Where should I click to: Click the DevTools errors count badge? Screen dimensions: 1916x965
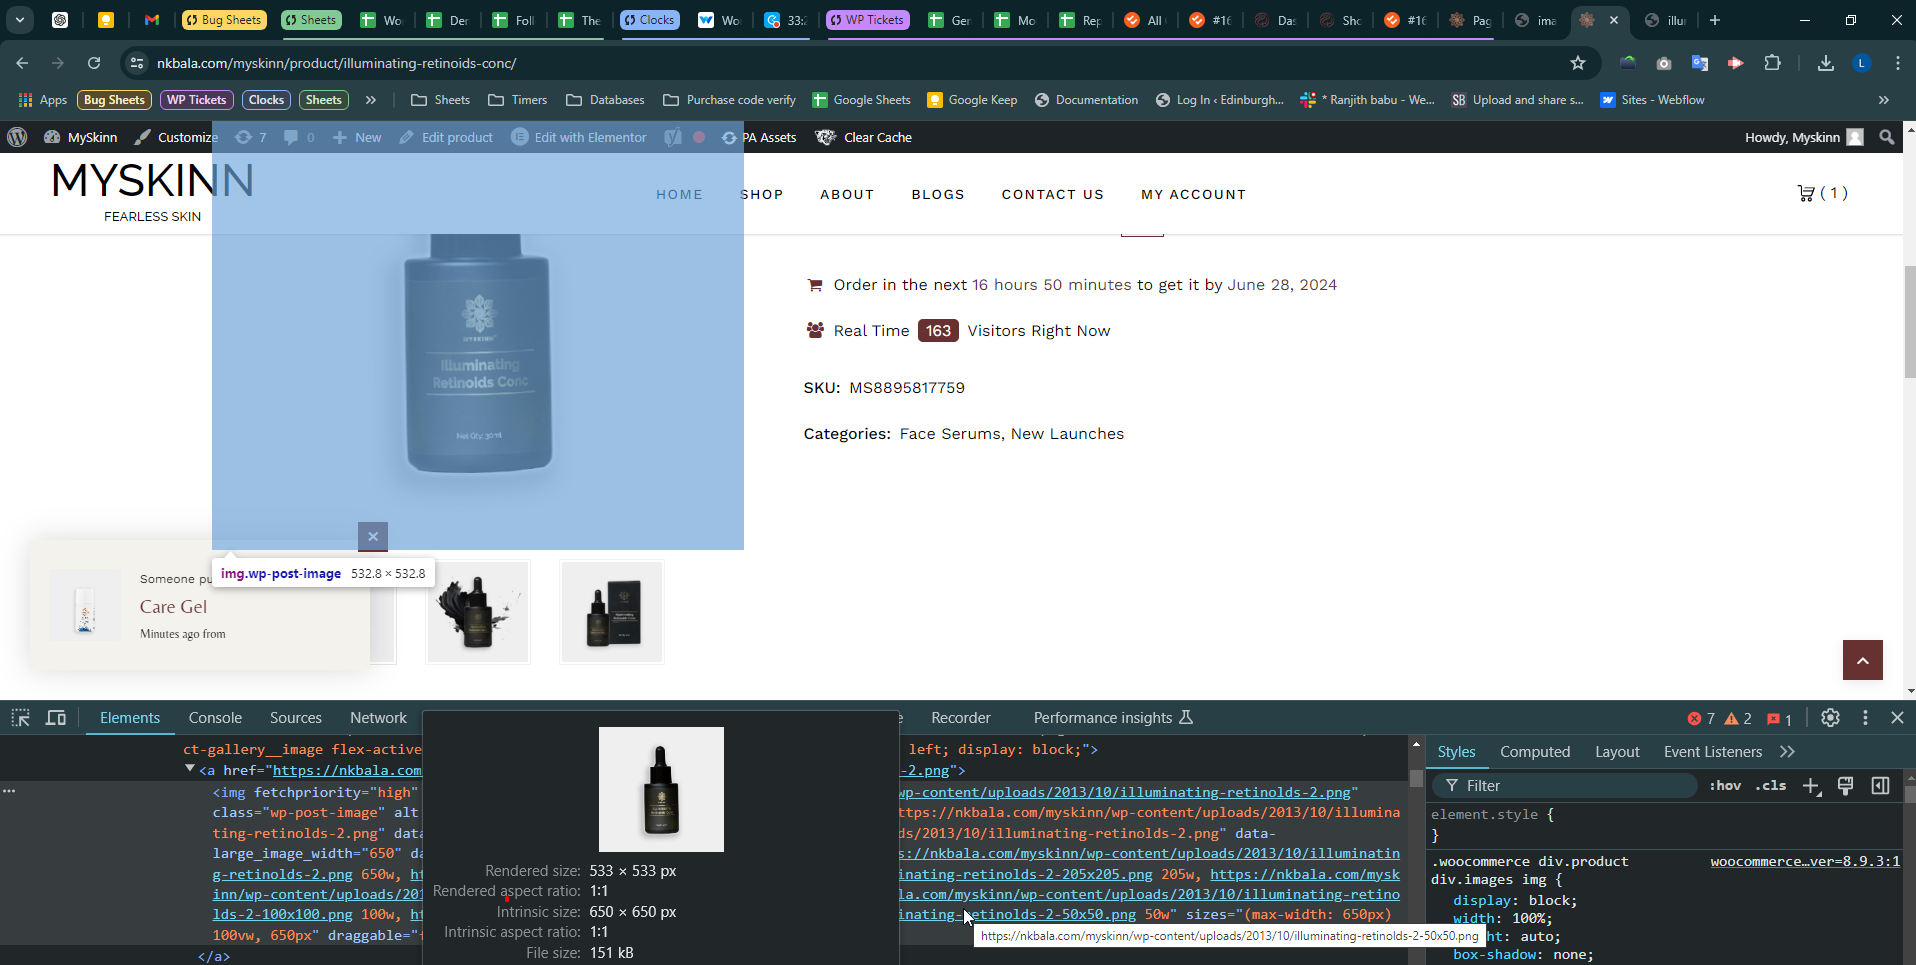coord(1701,719)
